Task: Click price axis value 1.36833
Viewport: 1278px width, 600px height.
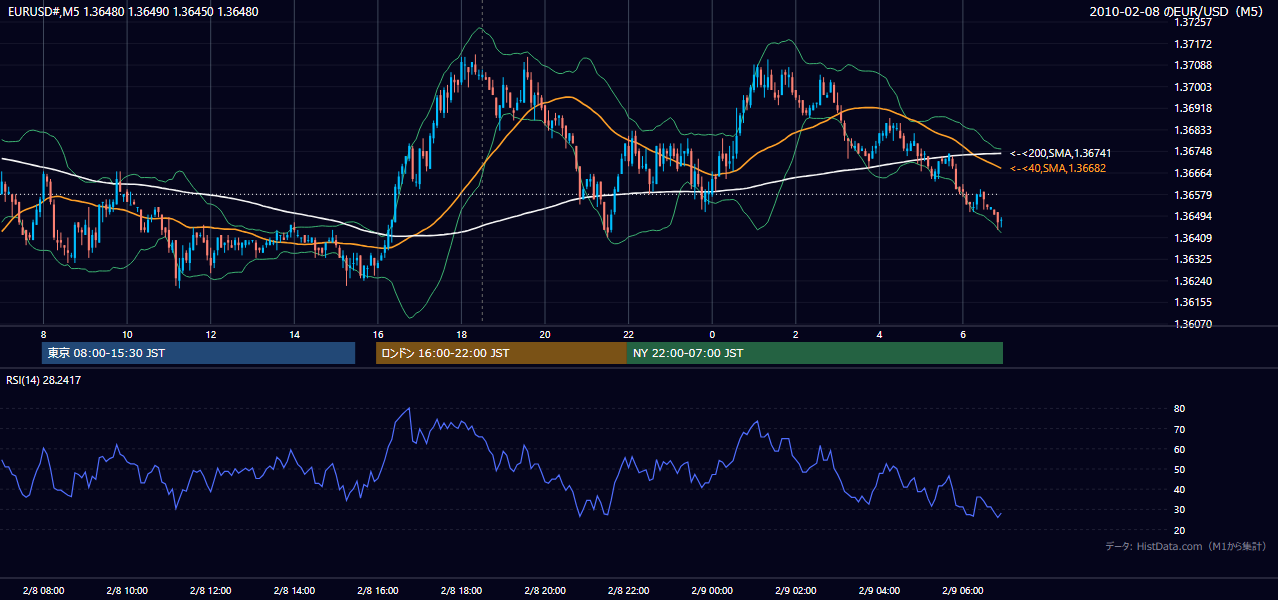Action: tap(1195, 130)
